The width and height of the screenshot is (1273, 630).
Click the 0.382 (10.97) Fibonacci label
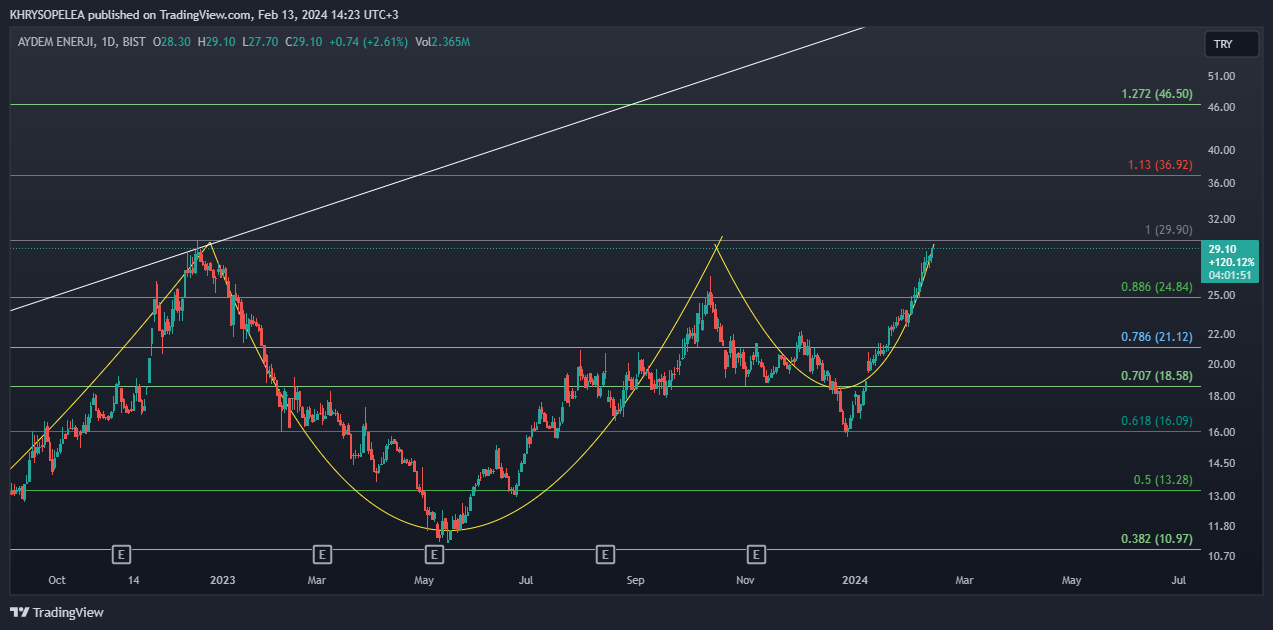coord(1157,539)
